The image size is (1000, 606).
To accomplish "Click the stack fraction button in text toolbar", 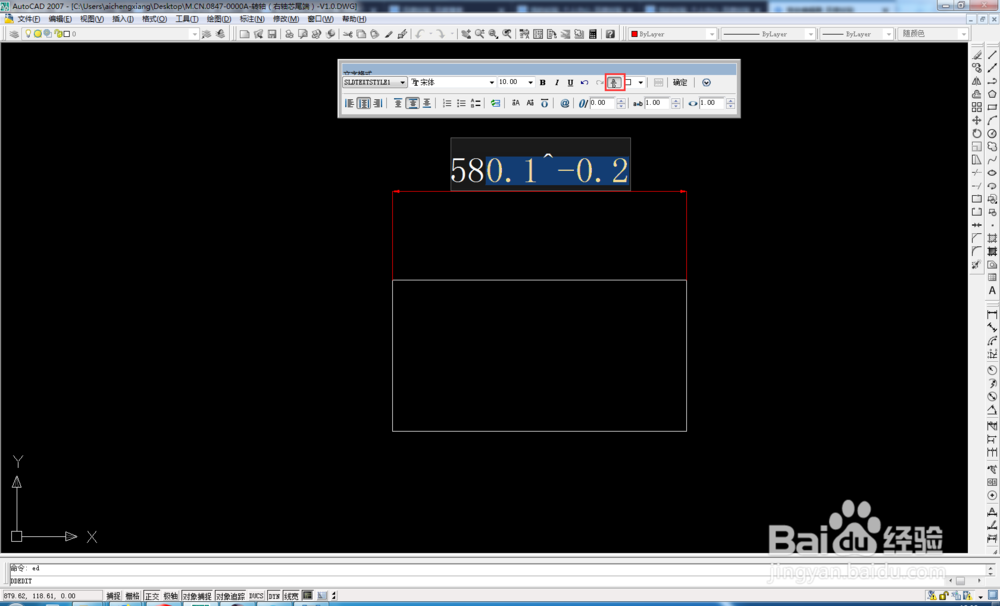I will point(614,82).
